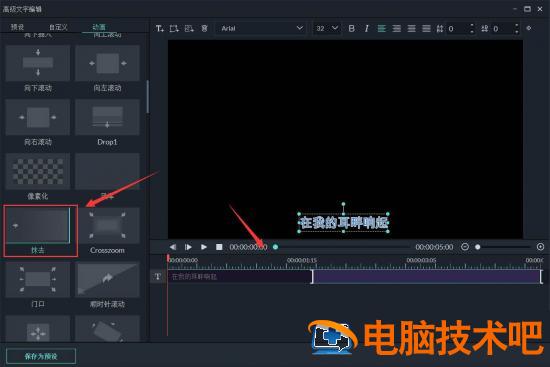Switch to the 预设 tab

point(17,27)
